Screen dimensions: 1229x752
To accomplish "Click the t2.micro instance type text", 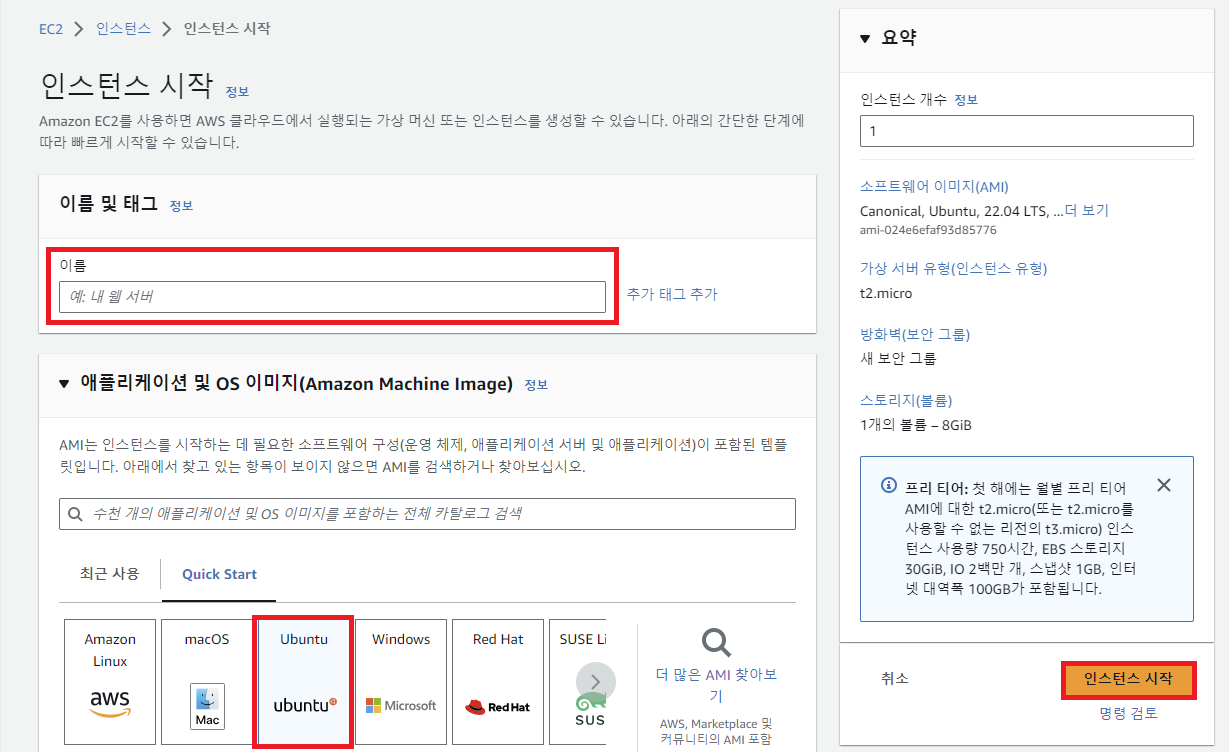I will (x=886, y=293).
